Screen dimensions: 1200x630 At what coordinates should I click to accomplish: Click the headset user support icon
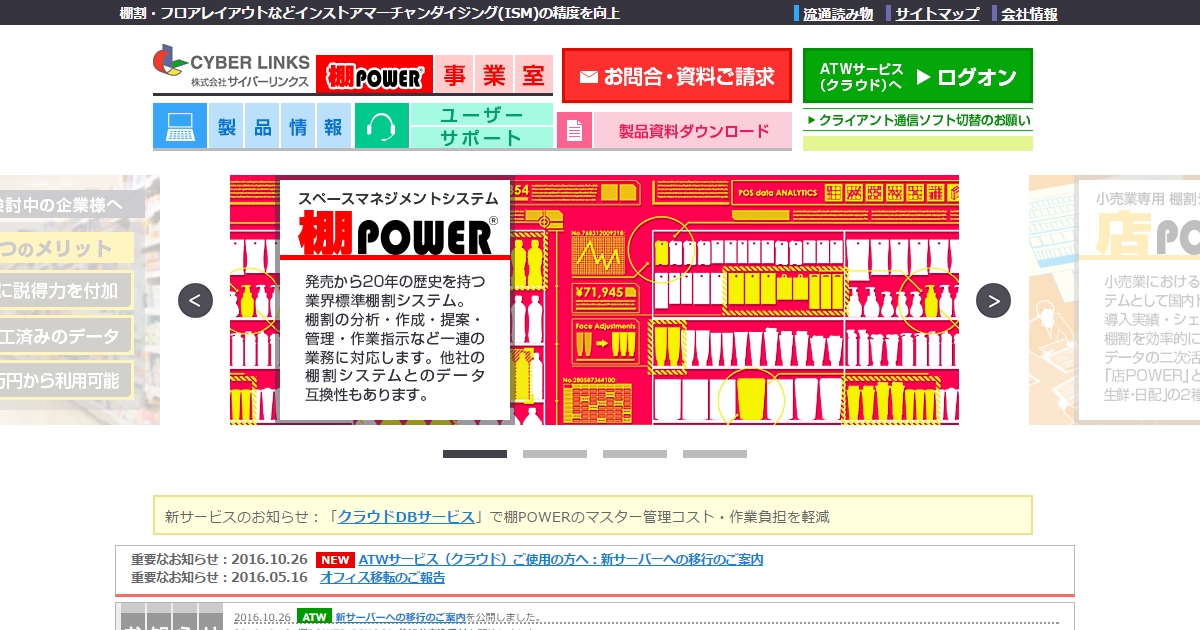(382, 127)
